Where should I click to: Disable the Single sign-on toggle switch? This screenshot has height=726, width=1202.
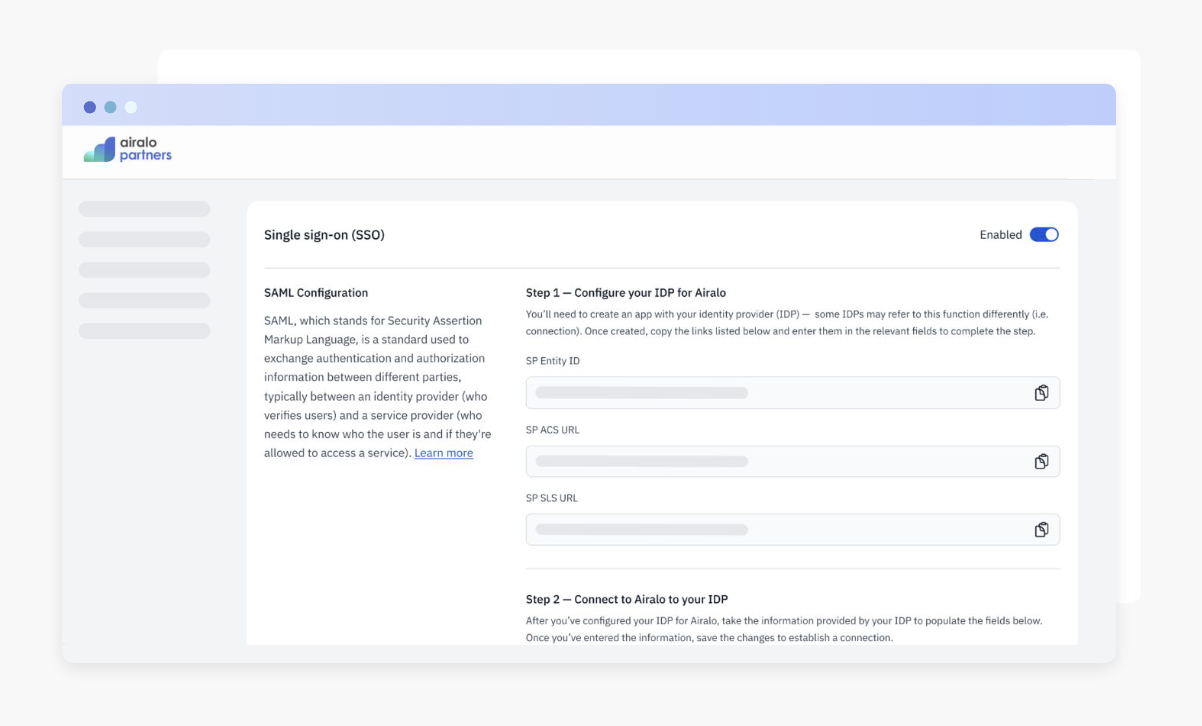(x=1044, y=235)
